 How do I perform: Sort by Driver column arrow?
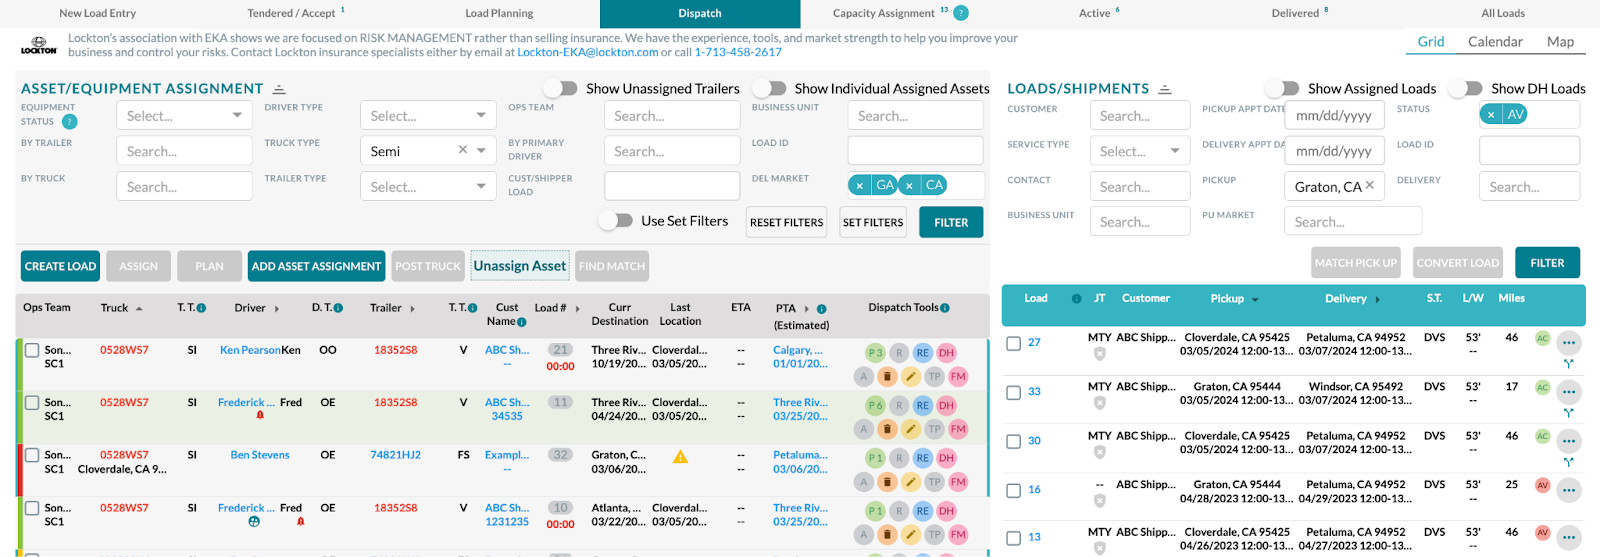coord(277,308)
